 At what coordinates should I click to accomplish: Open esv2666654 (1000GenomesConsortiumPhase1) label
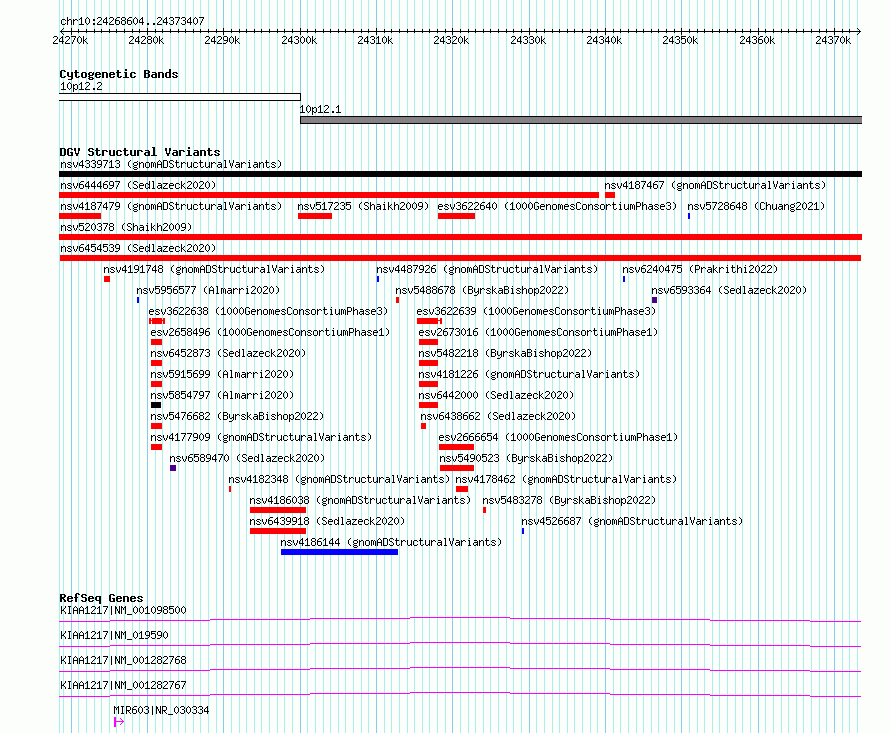click(x=558, y=437)
